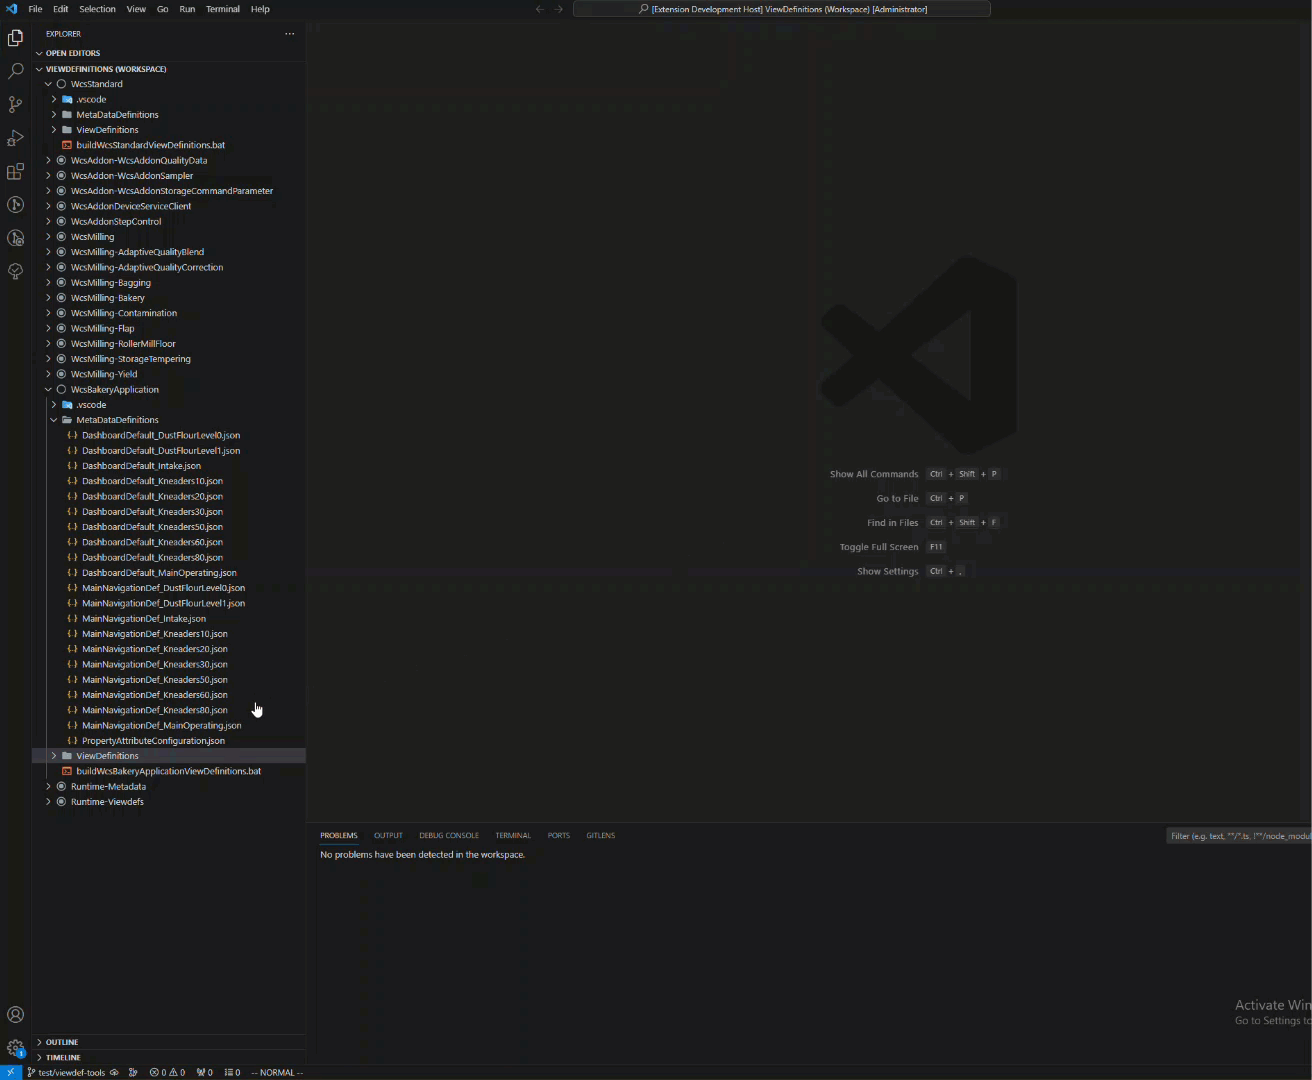
Task: Open the Run and Debug view
Action: point(15,138)
